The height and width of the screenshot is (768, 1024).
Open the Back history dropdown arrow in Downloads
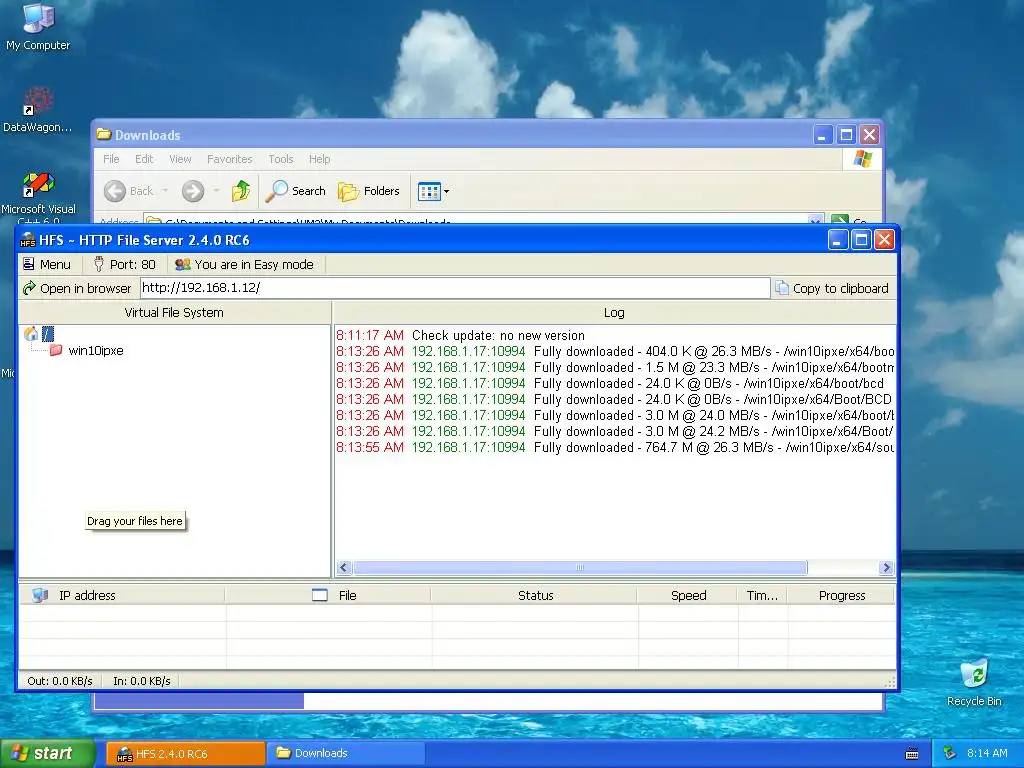click(165, 191)
